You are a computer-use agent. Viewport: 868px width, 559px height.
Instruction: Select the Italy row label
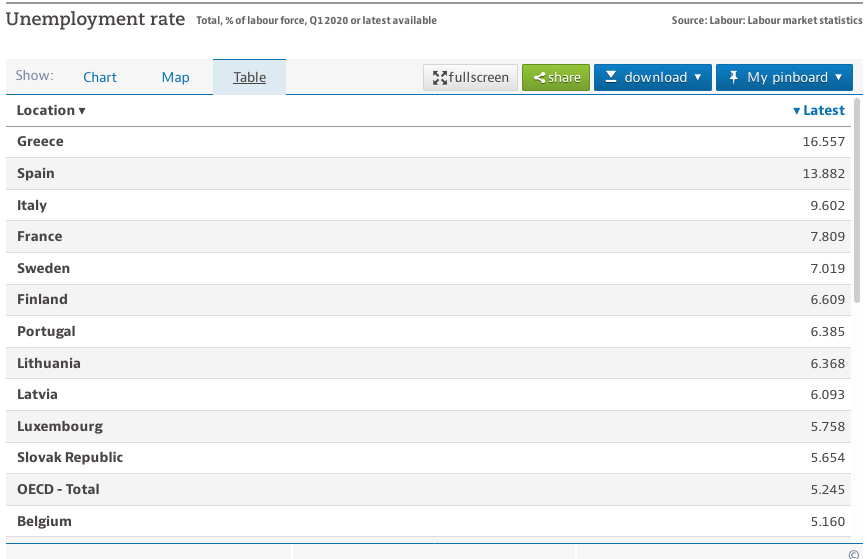(x=32, y=205)
